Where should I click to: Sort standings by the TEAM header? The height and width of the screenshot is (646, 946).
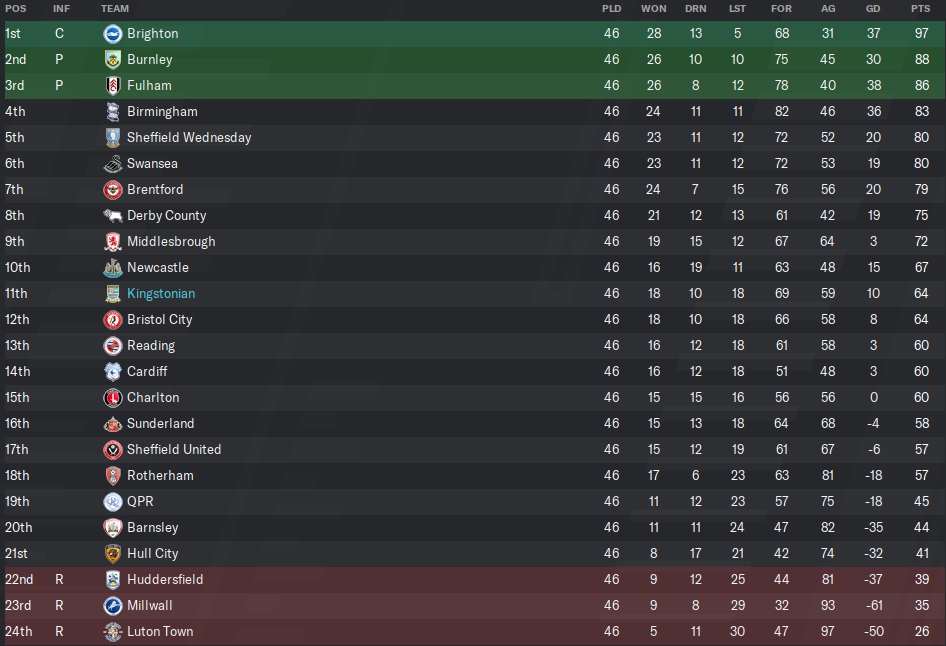click(115, 8)
